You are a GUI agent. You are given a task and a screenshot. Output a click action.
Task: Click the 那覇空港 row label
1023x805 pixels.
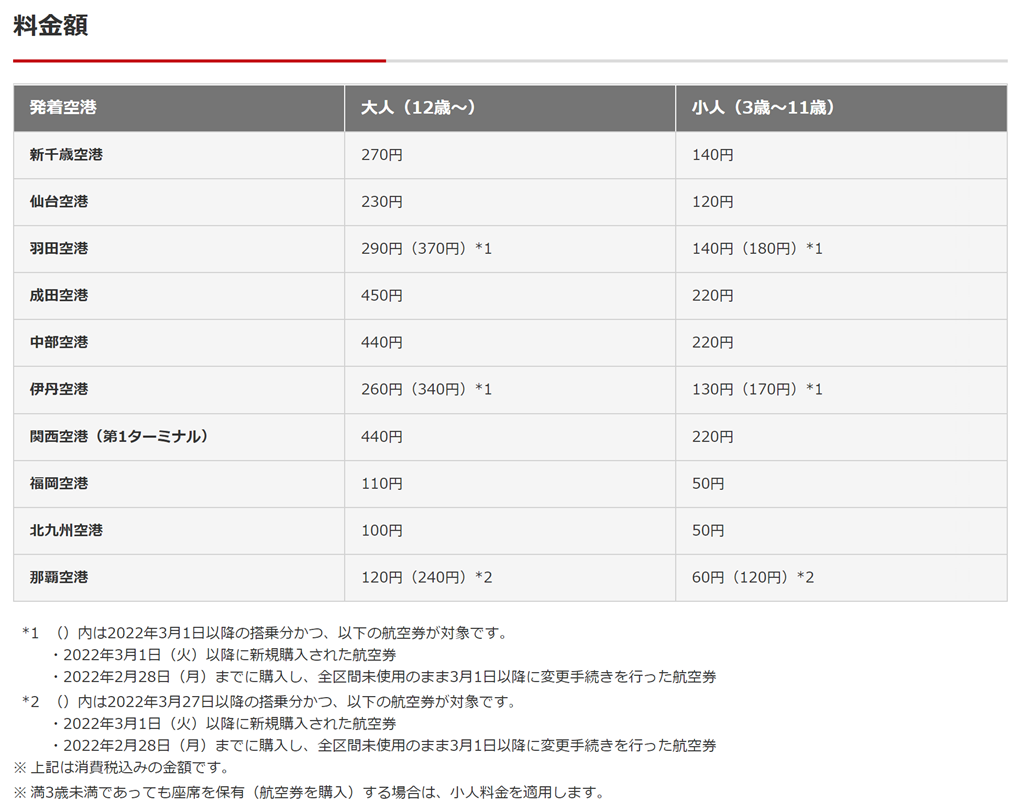click(x=59, y=578)
